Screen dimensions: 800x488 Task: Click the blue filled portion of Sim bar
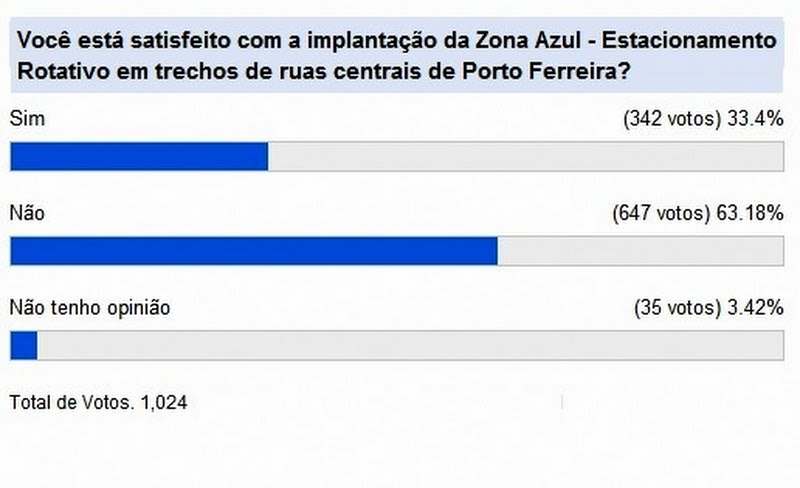[139, 157]
